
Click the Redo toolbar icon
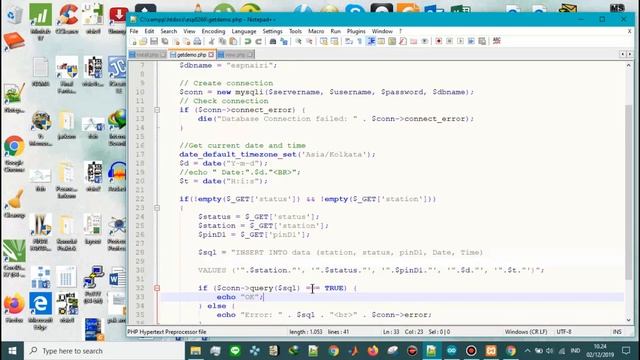[x=258, y=41]
